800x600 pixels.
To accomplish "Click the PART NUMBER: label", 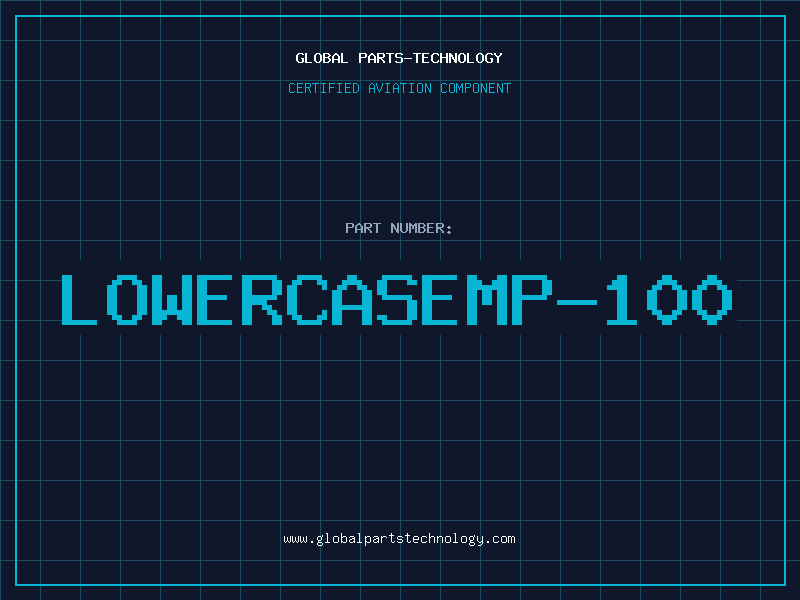I will point(399,228).
